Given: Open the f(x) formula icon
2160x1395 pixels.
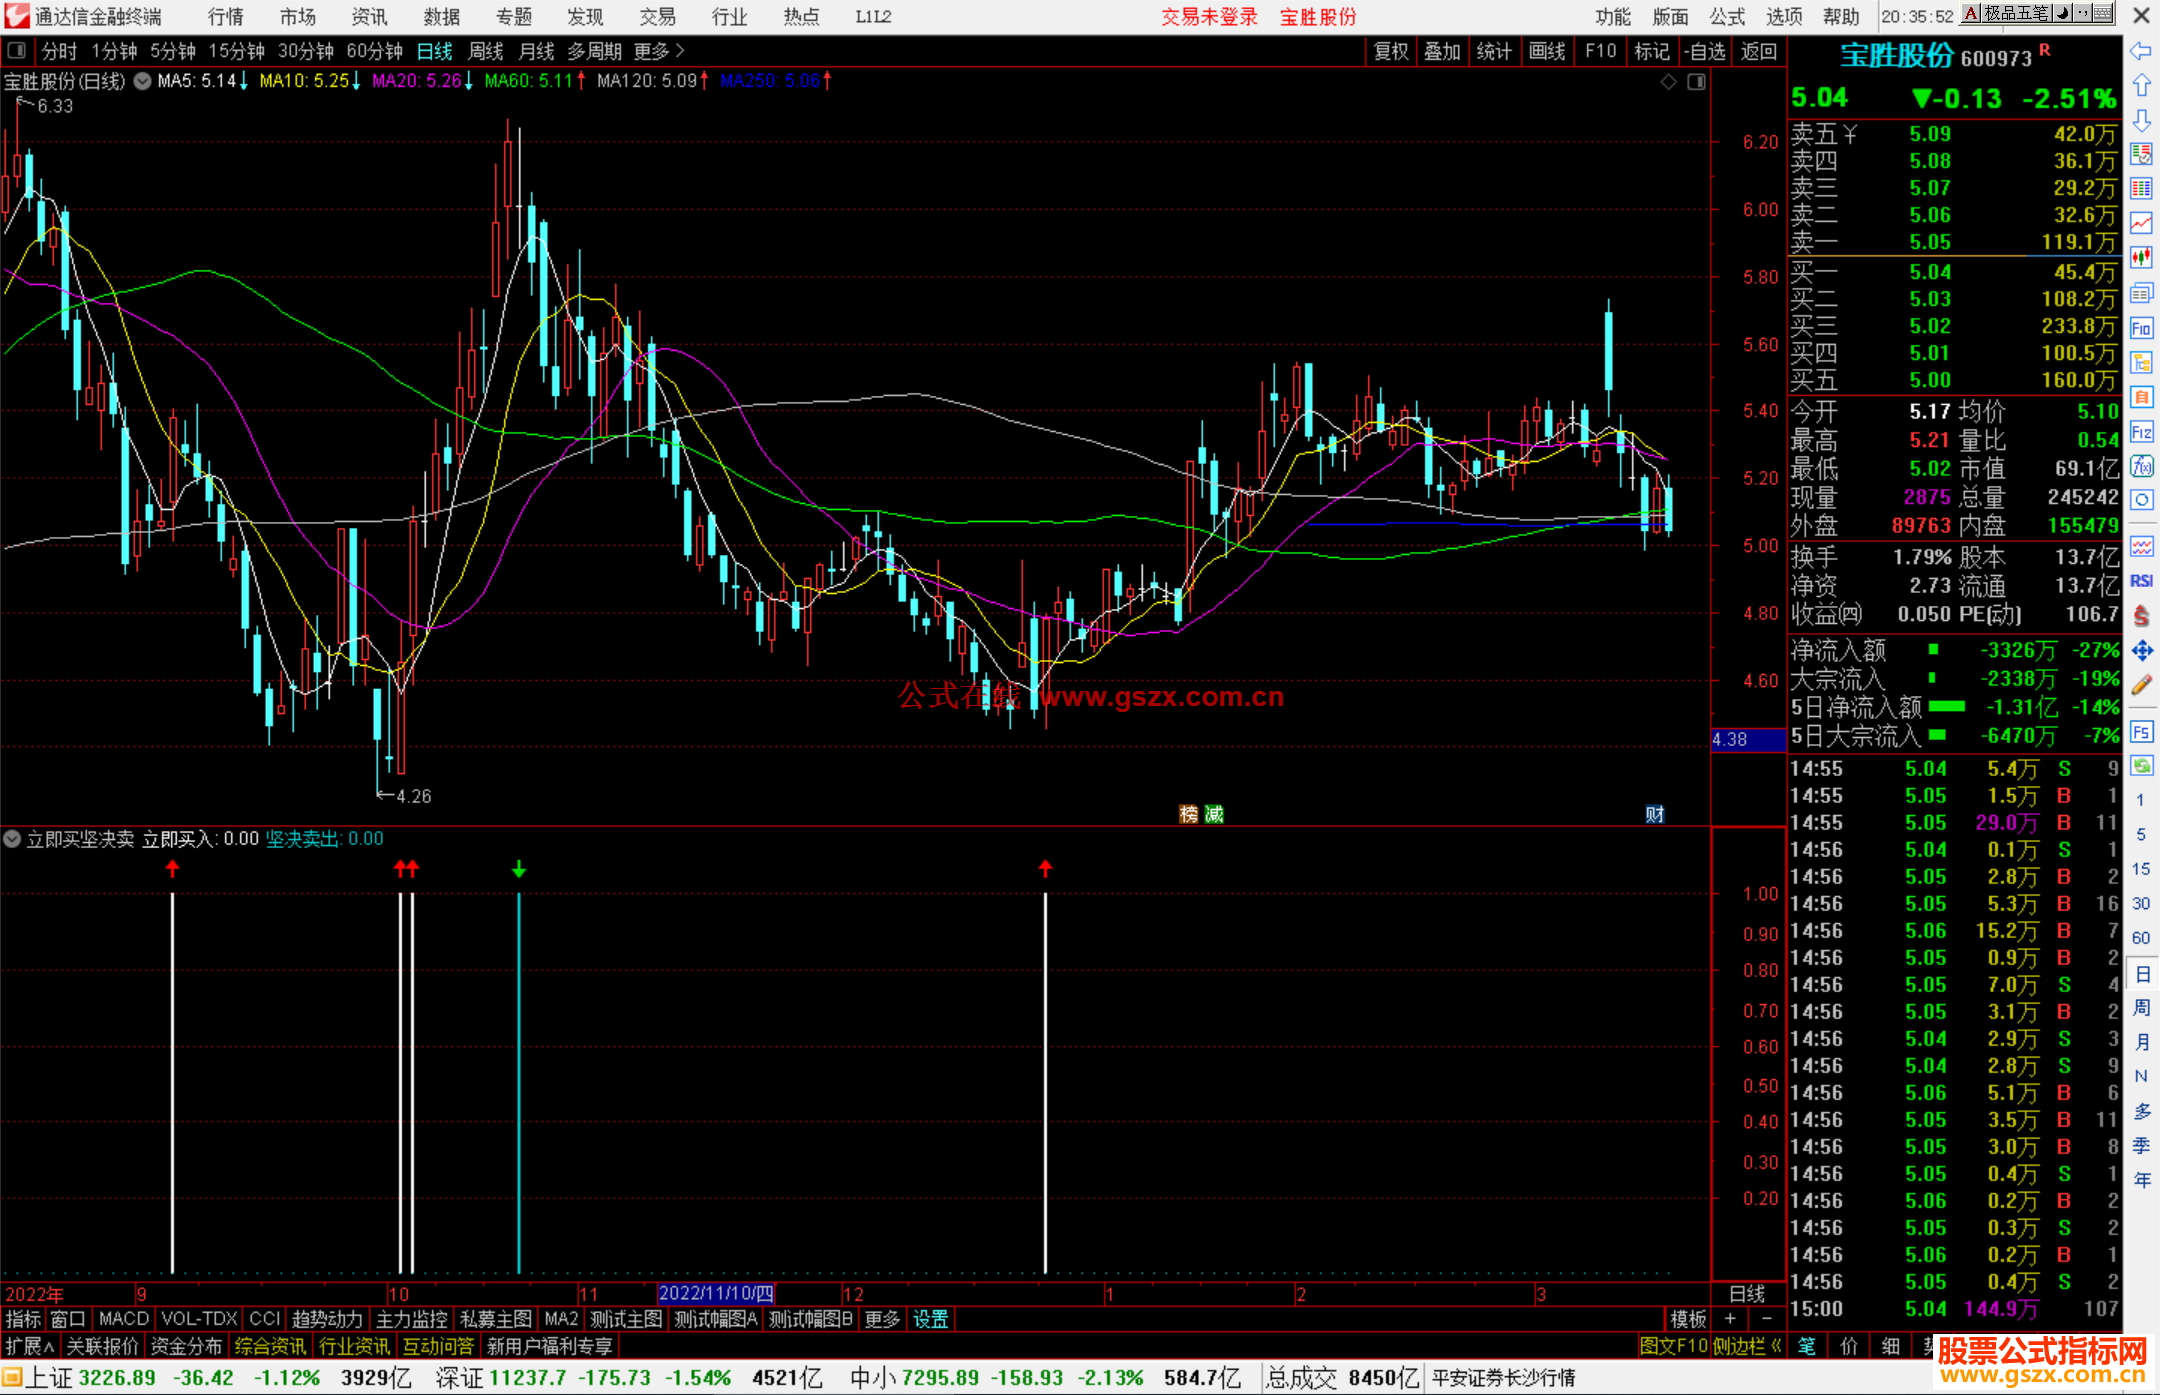Looking at the screenshot, I should (x=2141, y=466).
